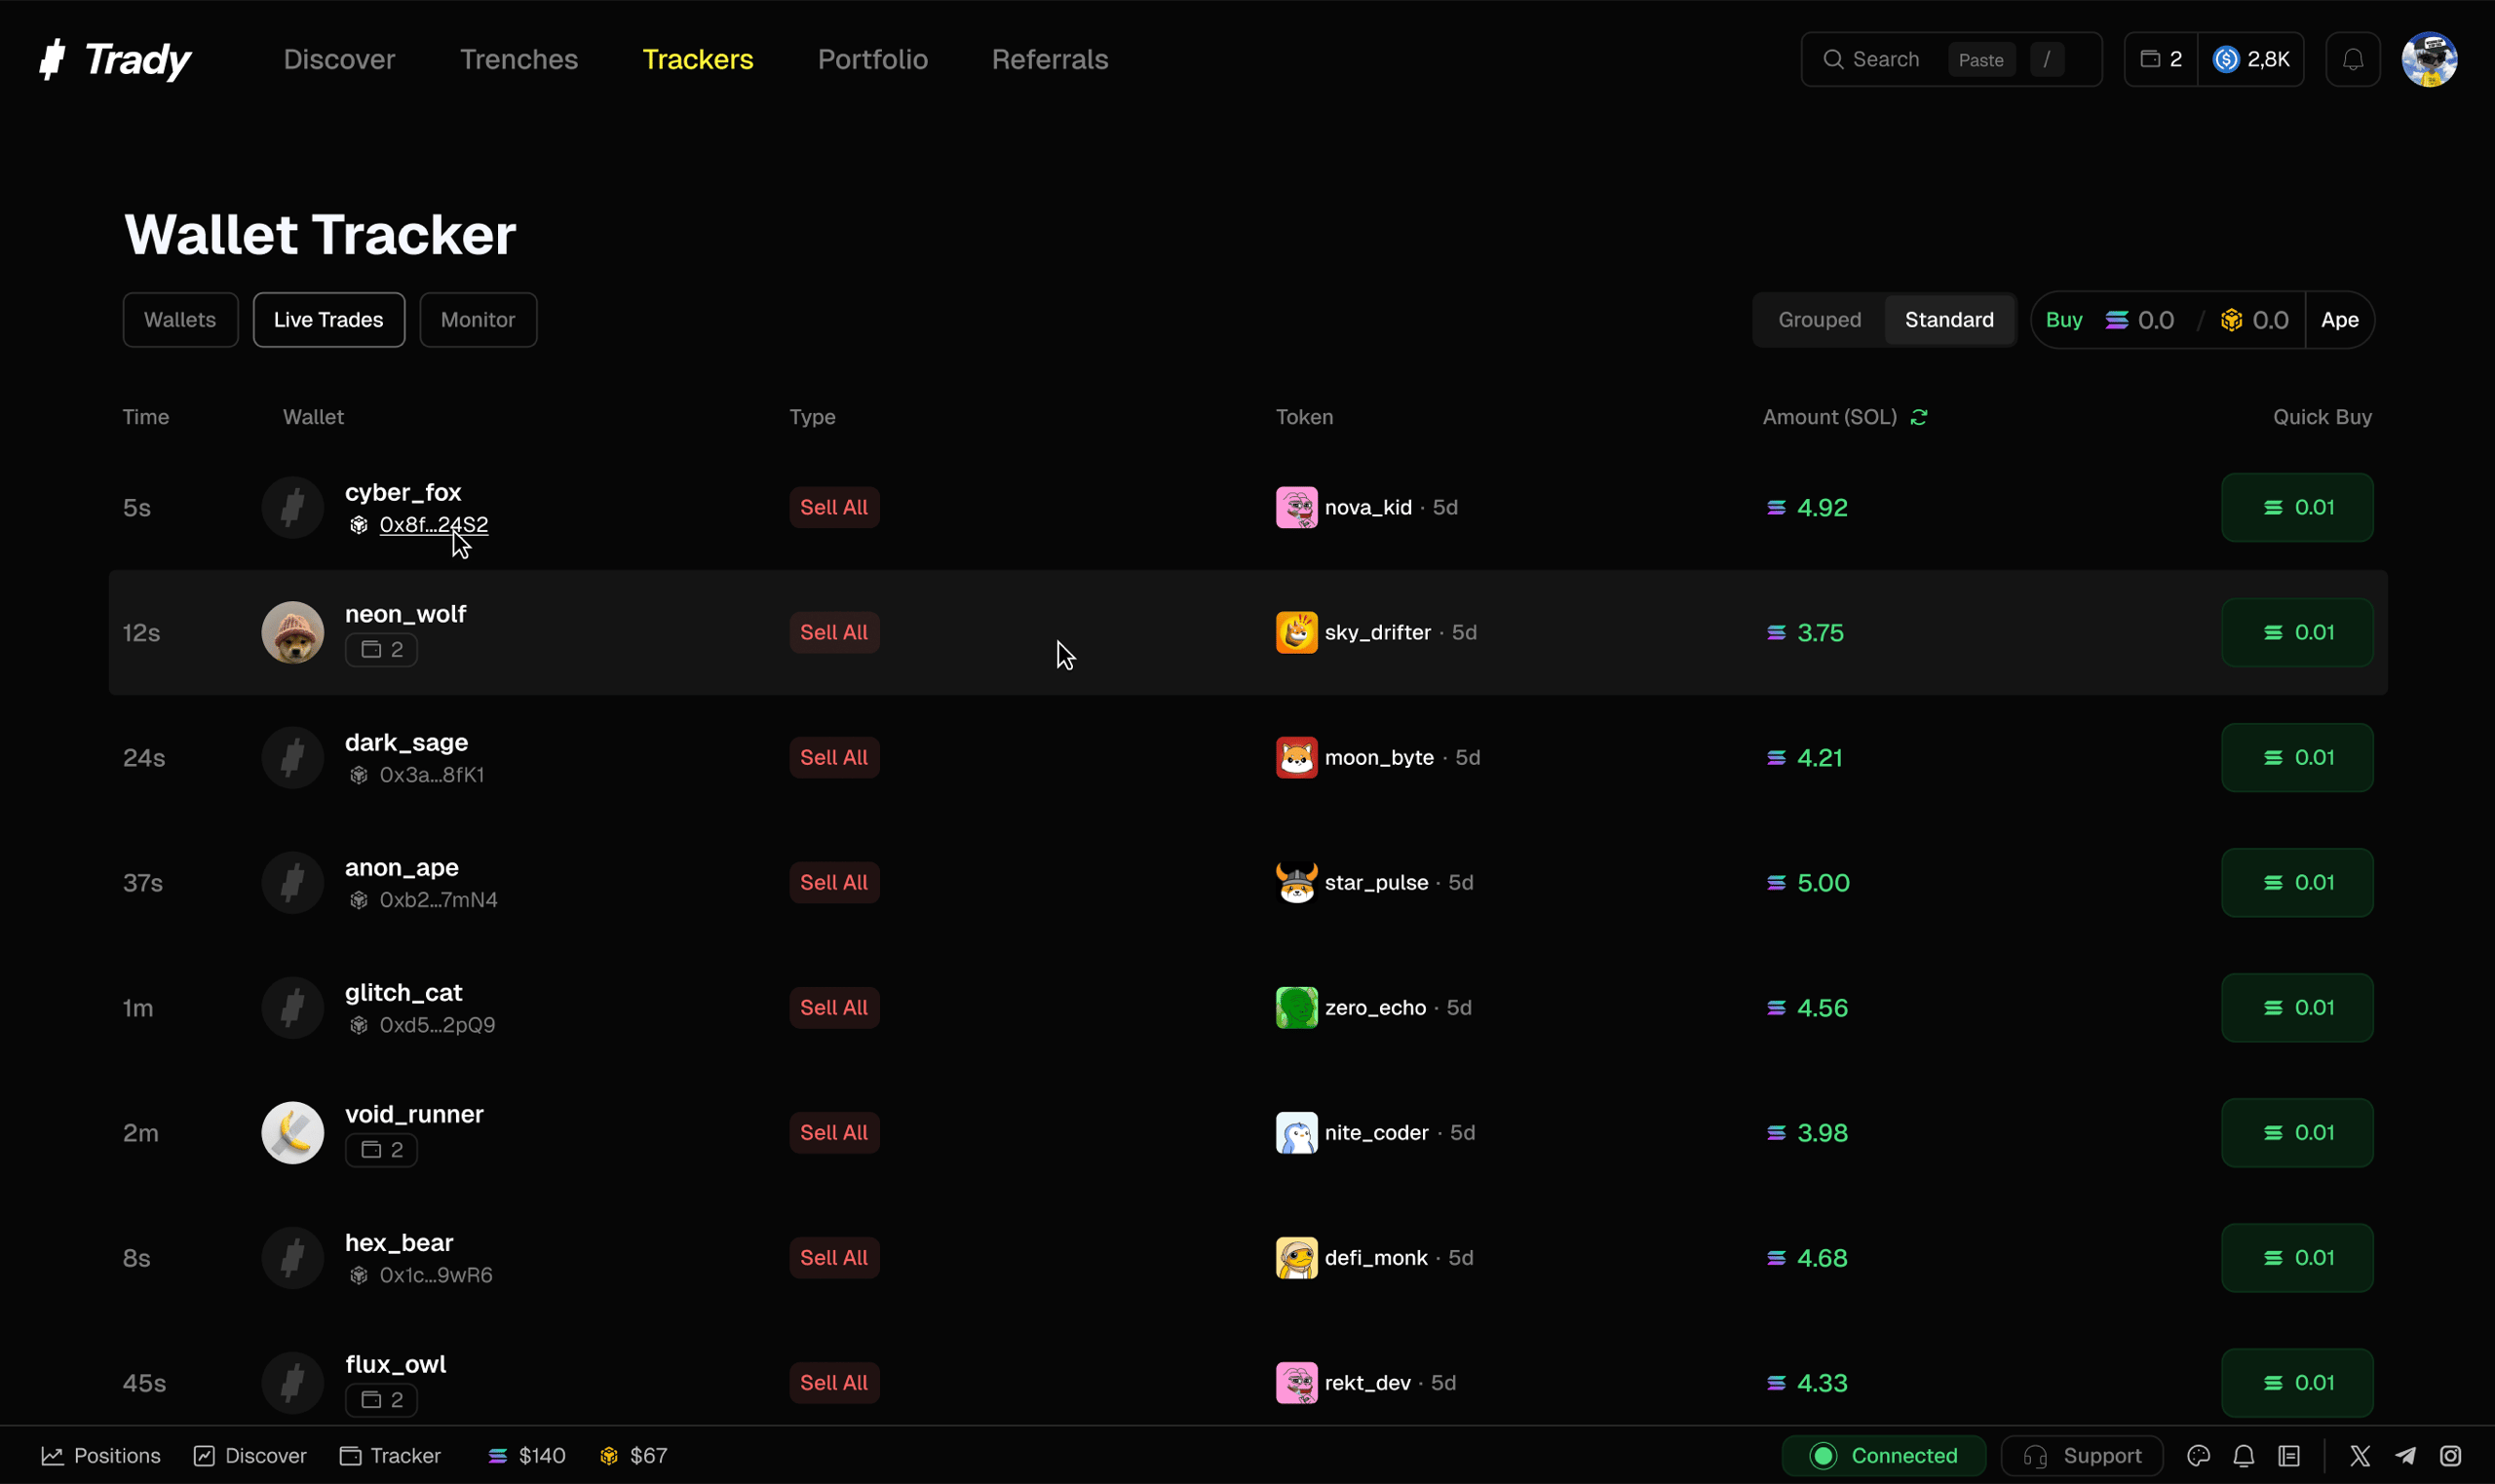Image resolution: width=2495 pixels, height=1484 pixels.
Task: Click the $67 BNB balance in footer
Action: pos(633,1455)
